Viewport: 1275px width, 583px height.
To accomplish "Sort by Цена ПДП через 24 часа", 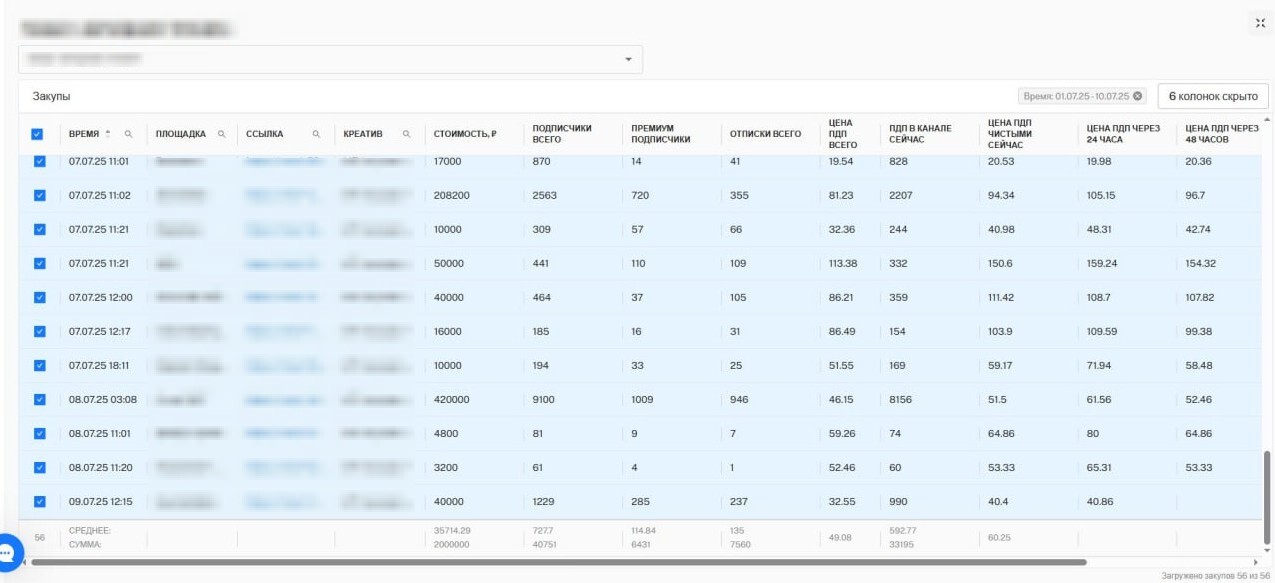I will coord(1123,134).
